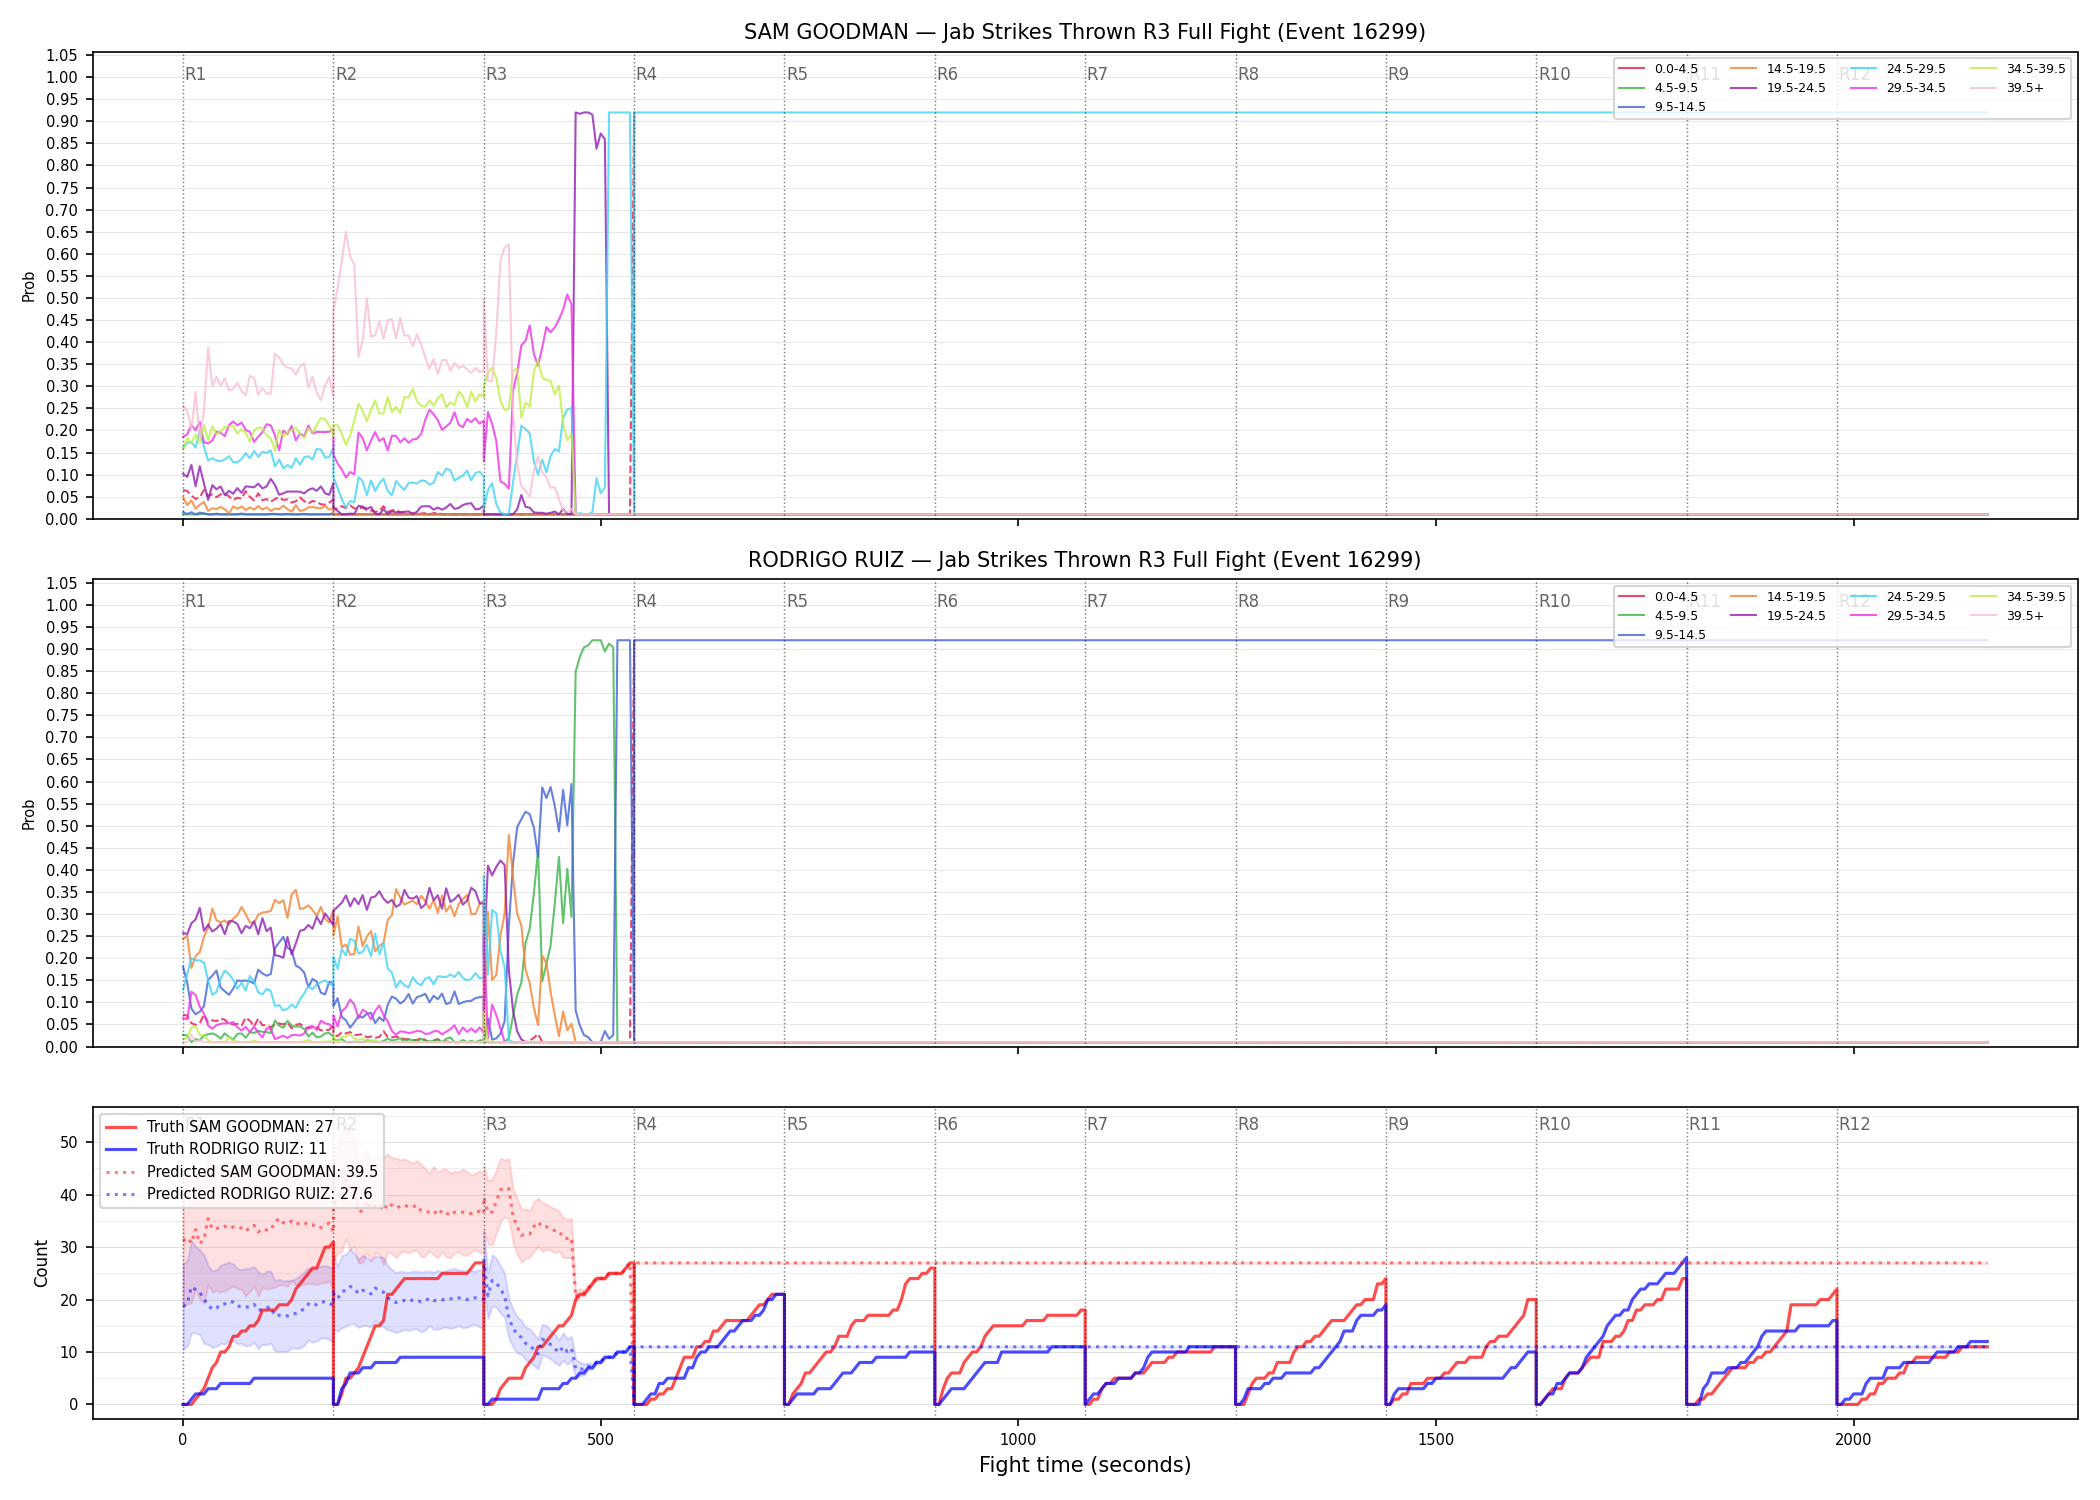The height and width of the screenshot is (1500, 2100).
Task: Select 9.5-14.5 legend entry in Ruiz chart
Action: (1662, 635)
